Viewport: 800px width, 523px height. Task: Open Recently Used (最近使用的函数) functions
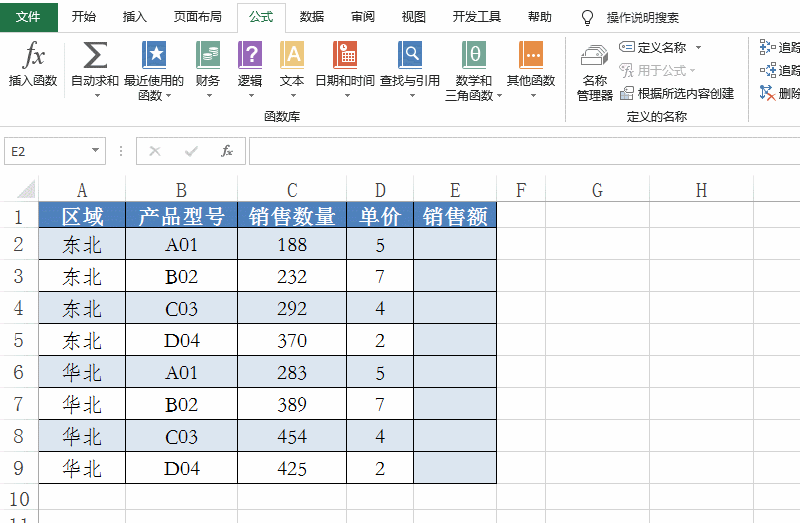154,70
